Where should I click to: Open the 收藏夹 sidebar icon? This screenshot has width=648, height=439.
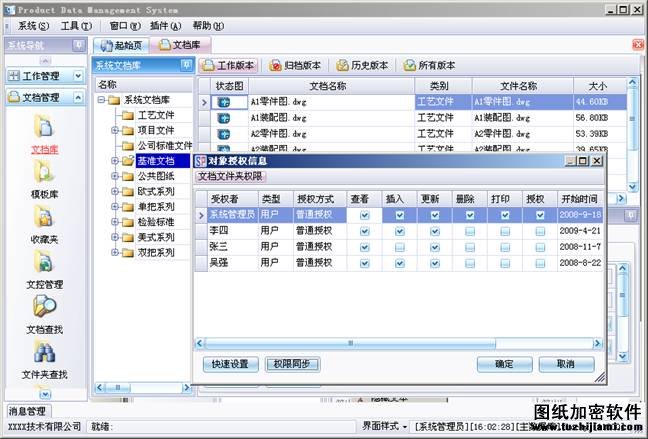tap(44, 216)
